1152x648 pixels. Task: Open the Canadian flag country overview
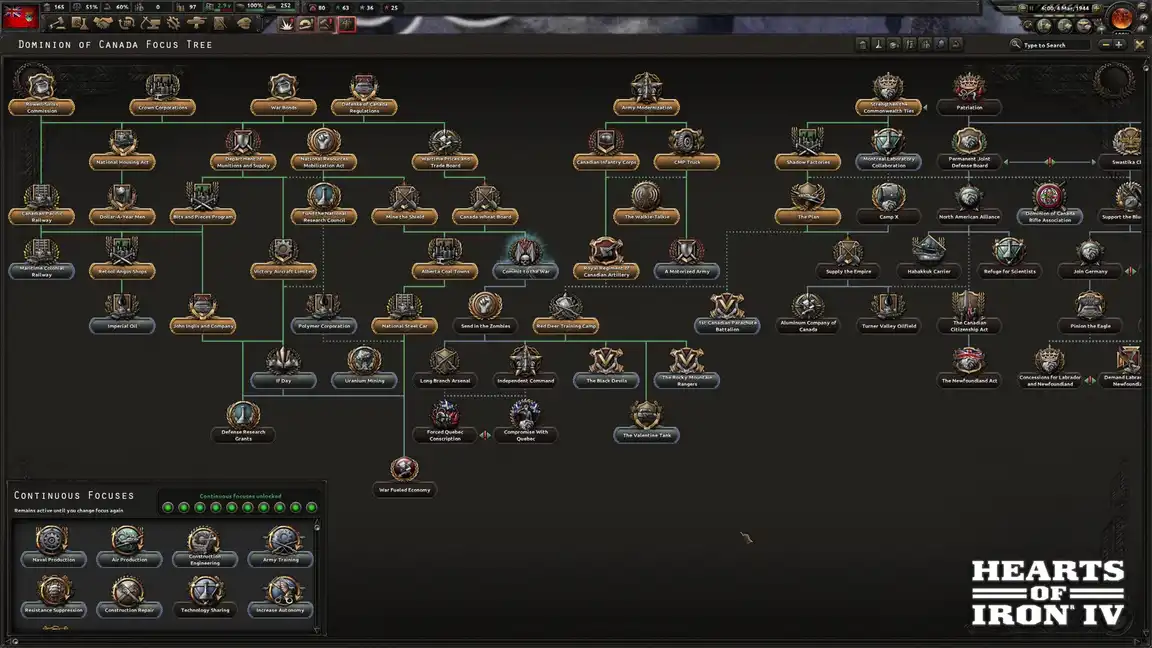click(x=21, y=15)
